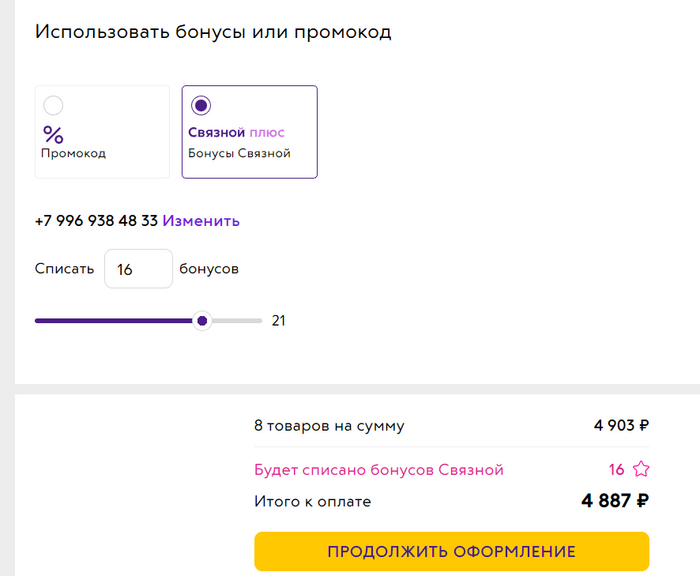This screenshot has height=576, width=700.
Task: Choose the Промокод card label
Action: 73,154
